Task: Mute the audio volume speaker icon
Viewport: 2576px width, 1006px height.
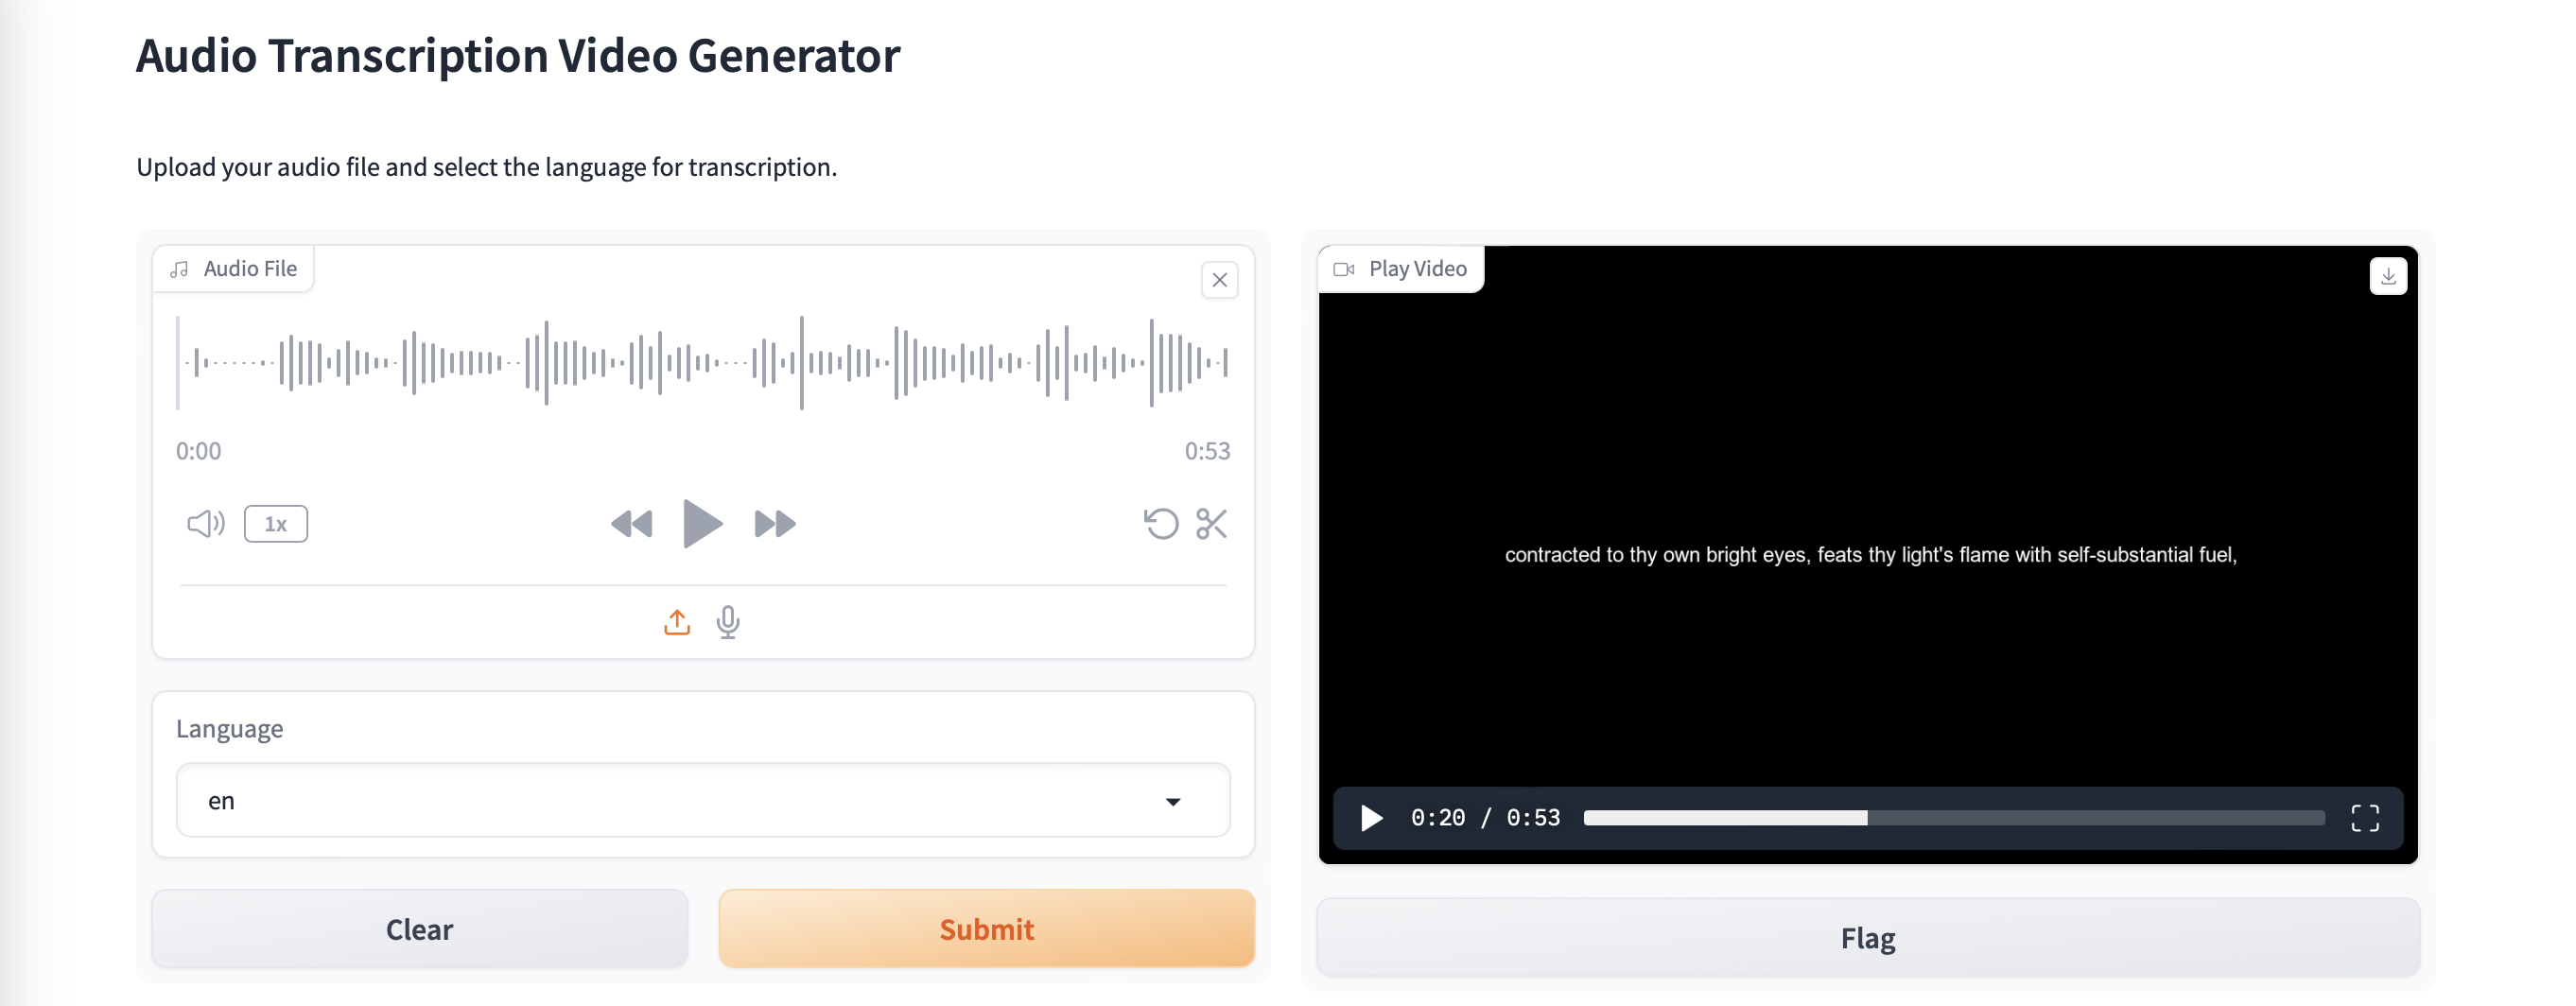Action: click(x=206, y=523)
